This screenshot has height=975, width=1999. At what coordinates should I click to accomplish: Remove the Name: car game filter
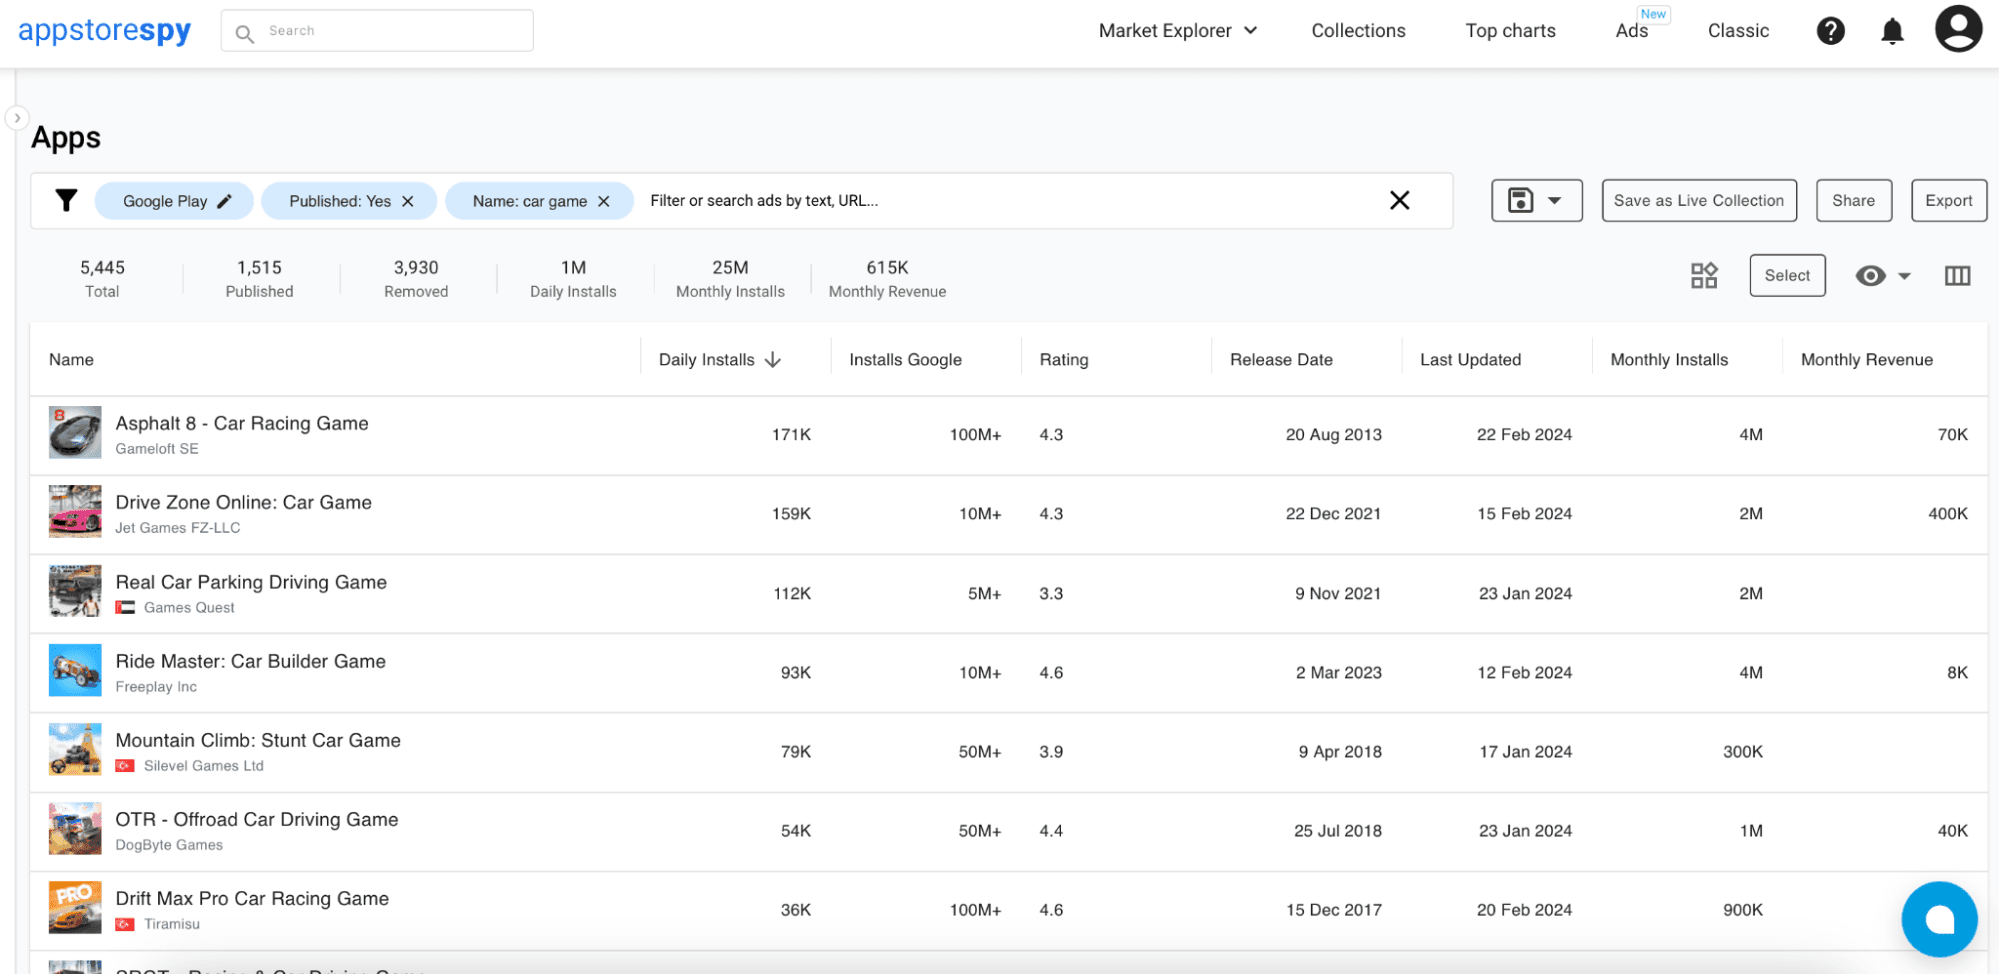(604, 201)
